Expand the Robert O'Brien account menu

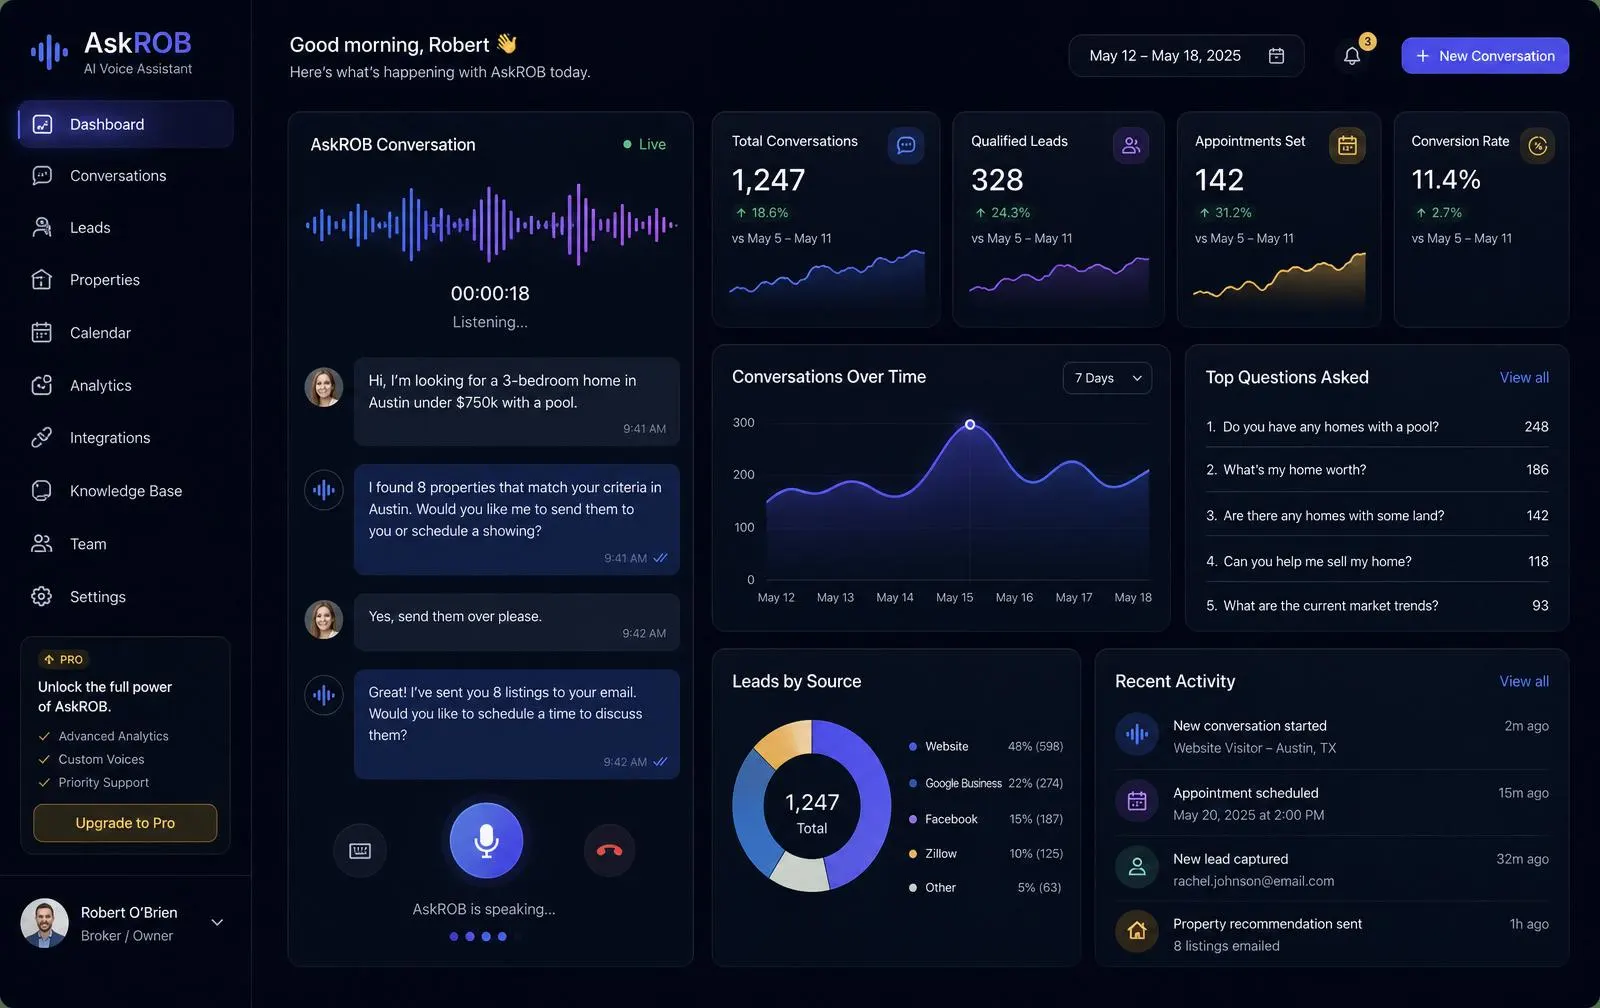tap(217, 922)
